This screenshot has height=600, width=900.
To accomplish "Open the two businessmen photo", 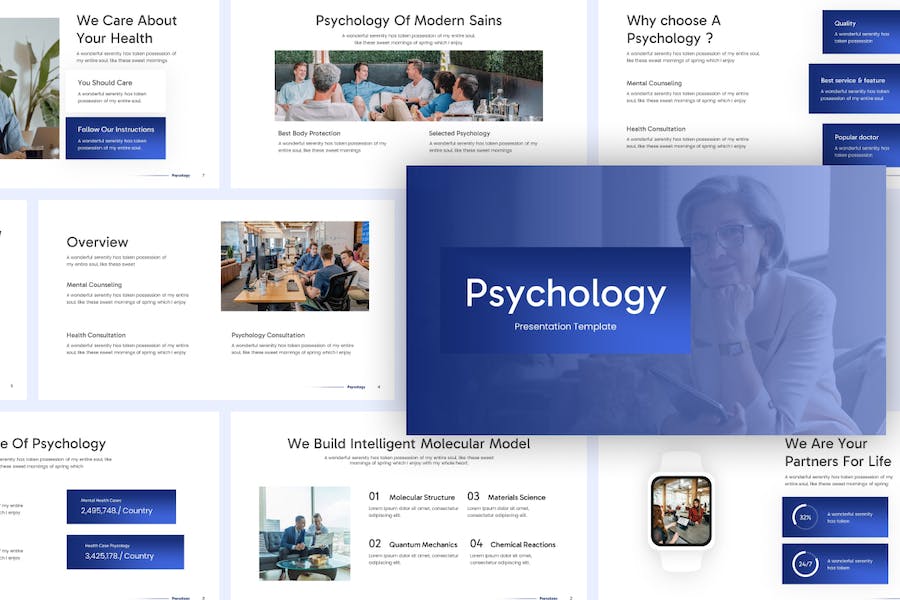I will coord(305,533).
